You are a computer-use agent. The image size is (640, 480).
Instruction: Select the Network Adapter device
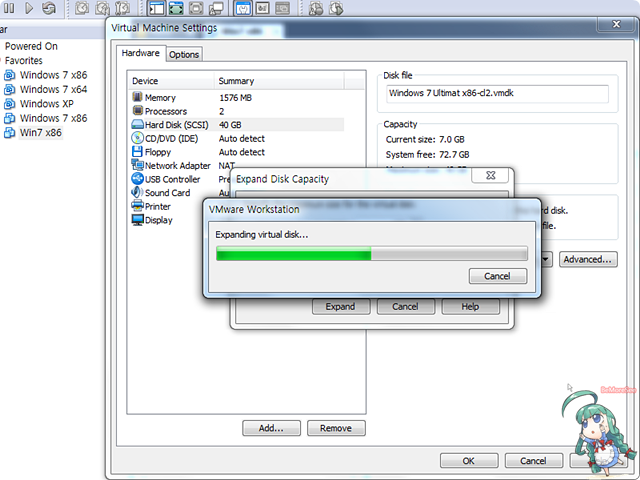(171, 165)
